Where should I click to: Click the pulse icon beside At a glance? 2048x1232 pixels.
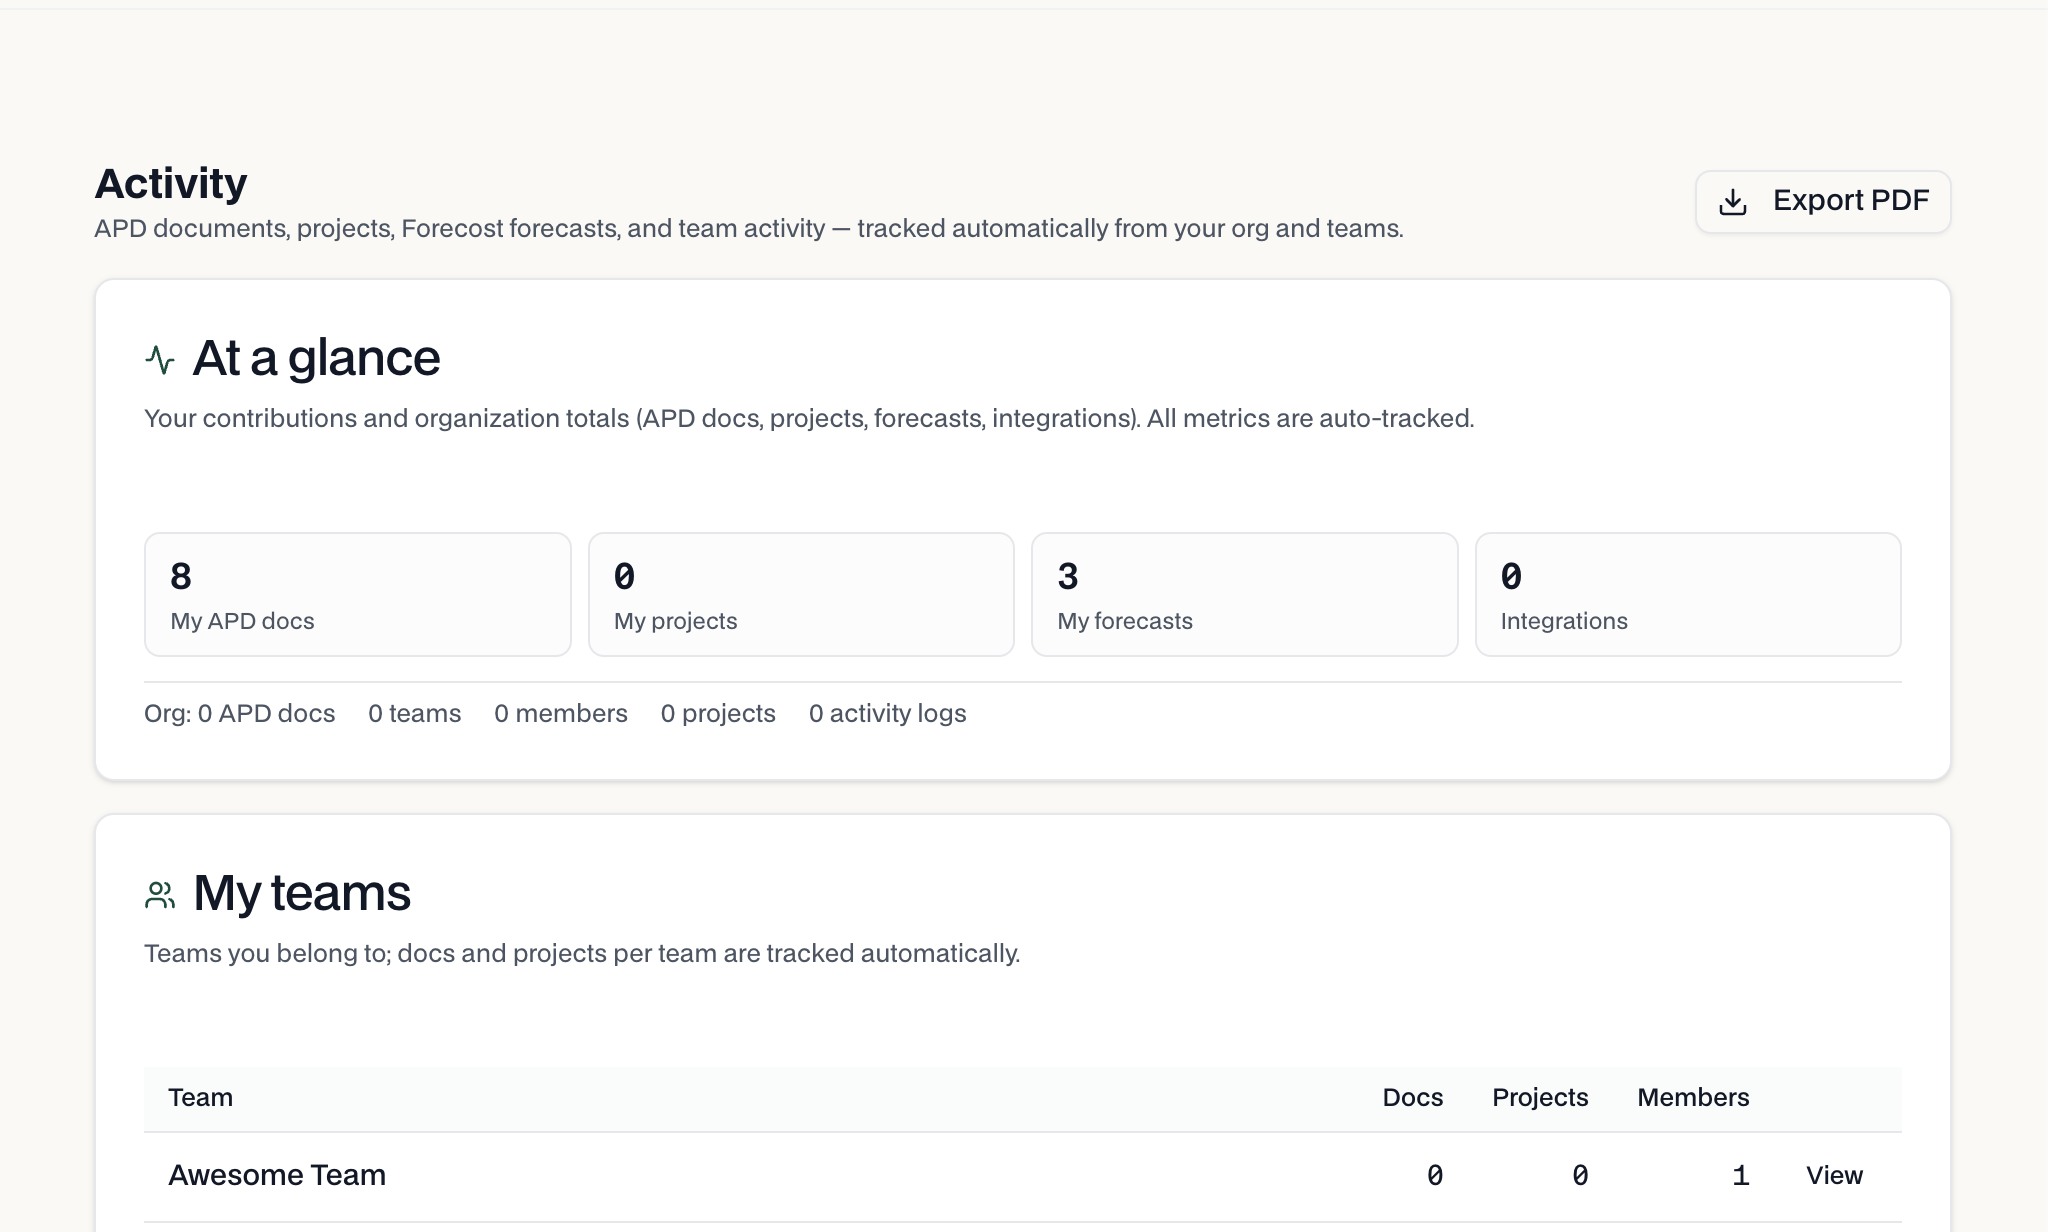160,359
